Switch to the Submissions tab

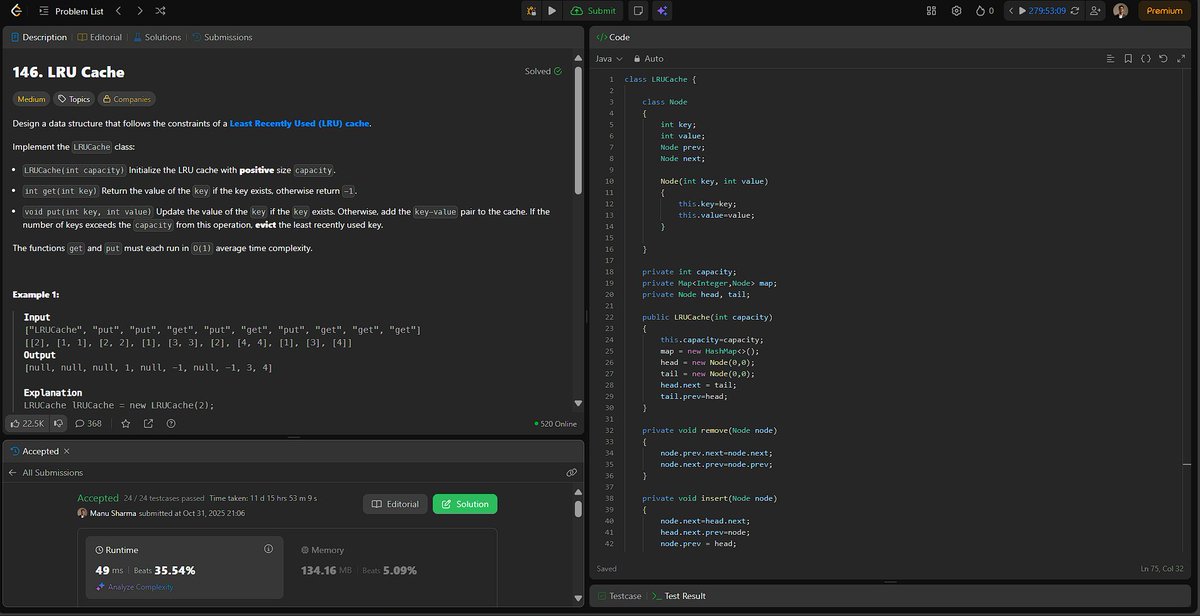pyautogui.click(x=222, y=37)
